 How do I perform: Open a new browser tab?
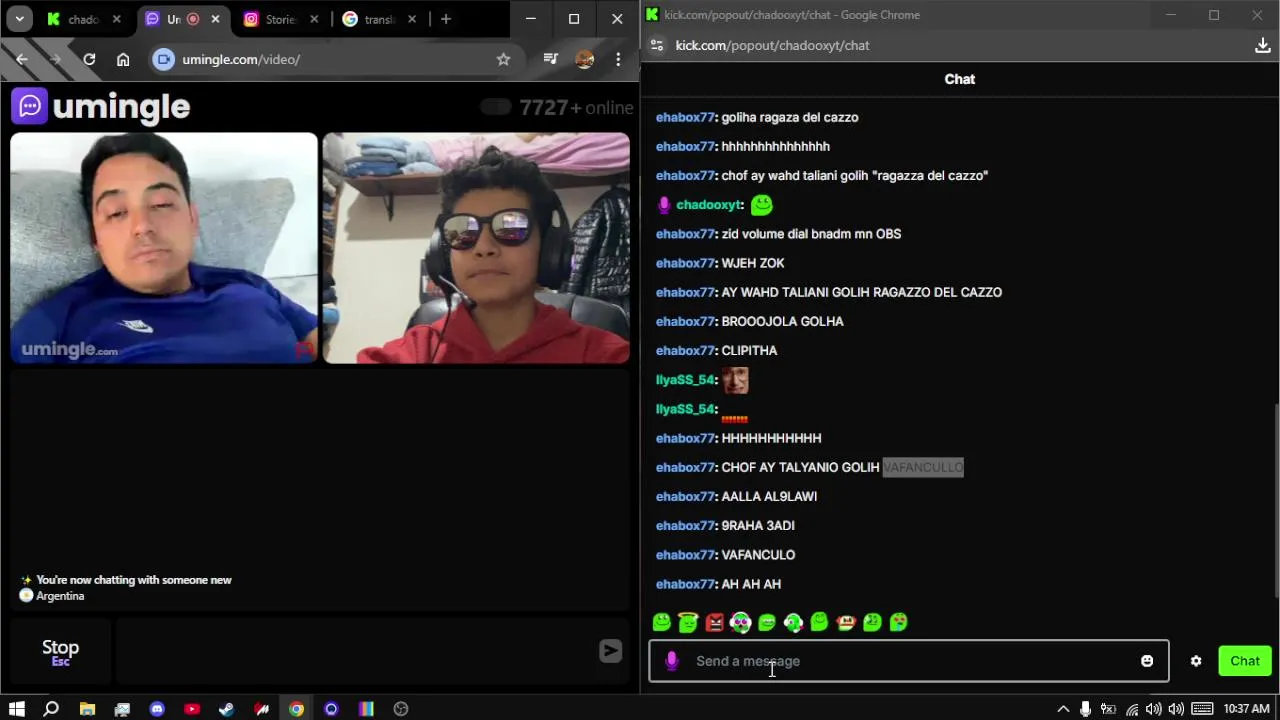pyautogui.click(x=446, y=19)
